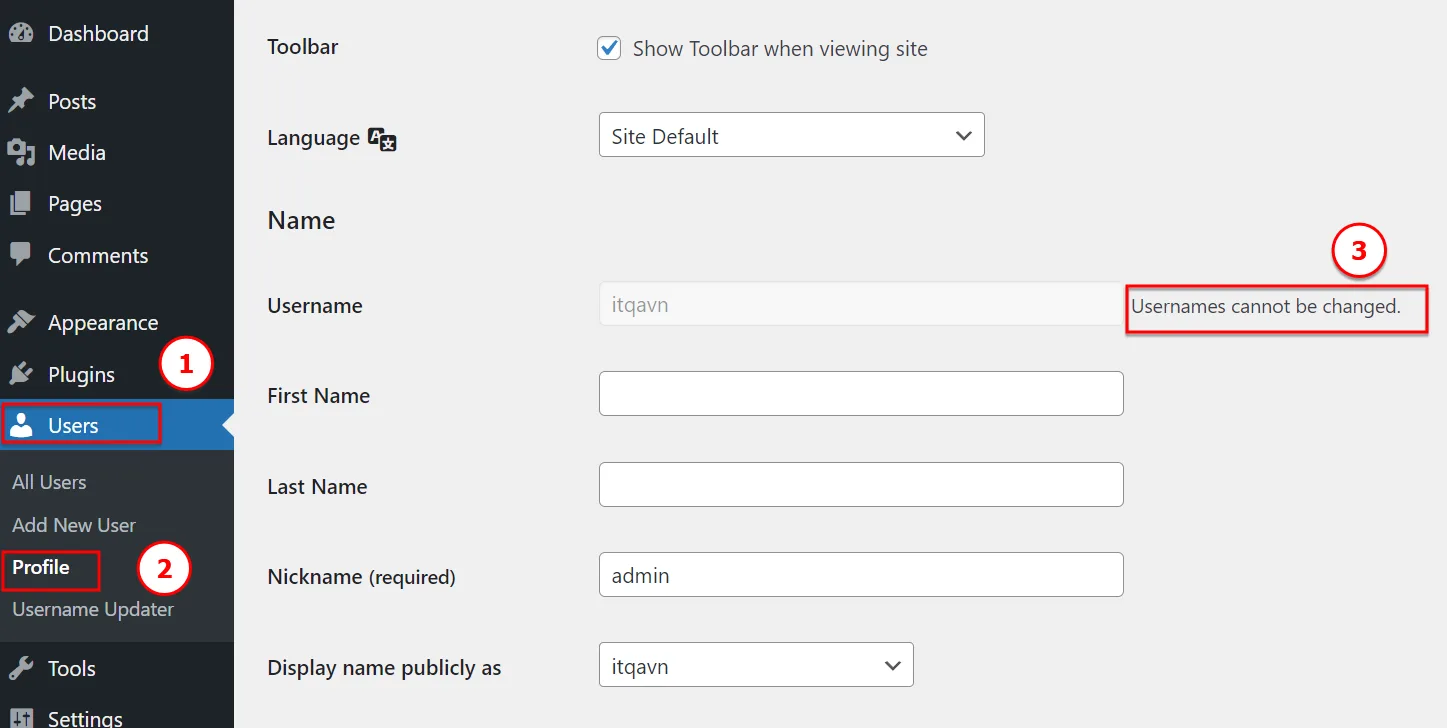Click the Nickname field containing admin
The height and width of the screenshot is (728, 1447).
pyautogui.click(x=861, y=574)
